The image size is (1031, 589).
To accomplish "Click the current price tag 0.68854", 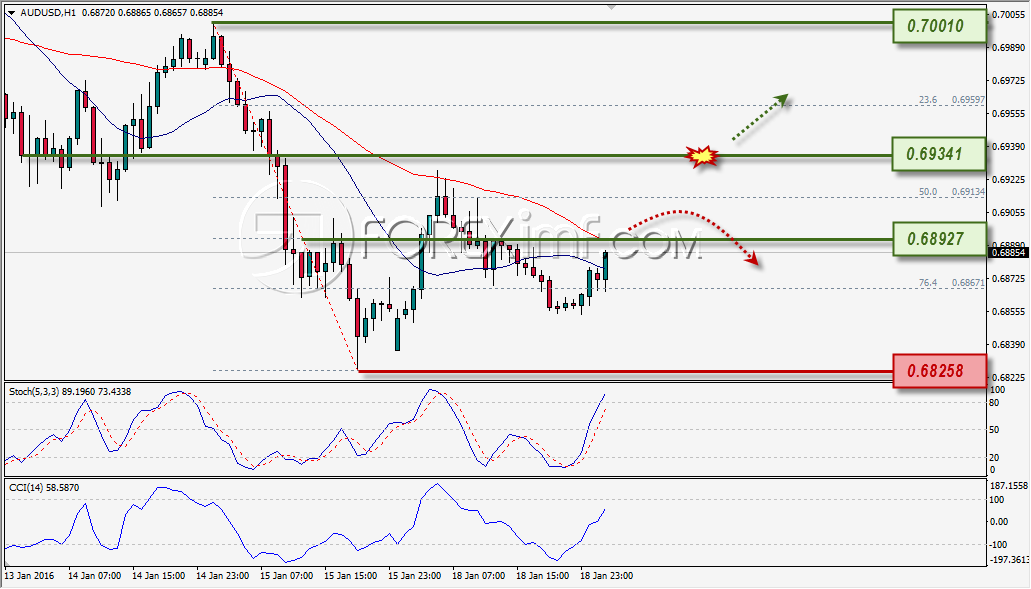I will (1009, 252).
